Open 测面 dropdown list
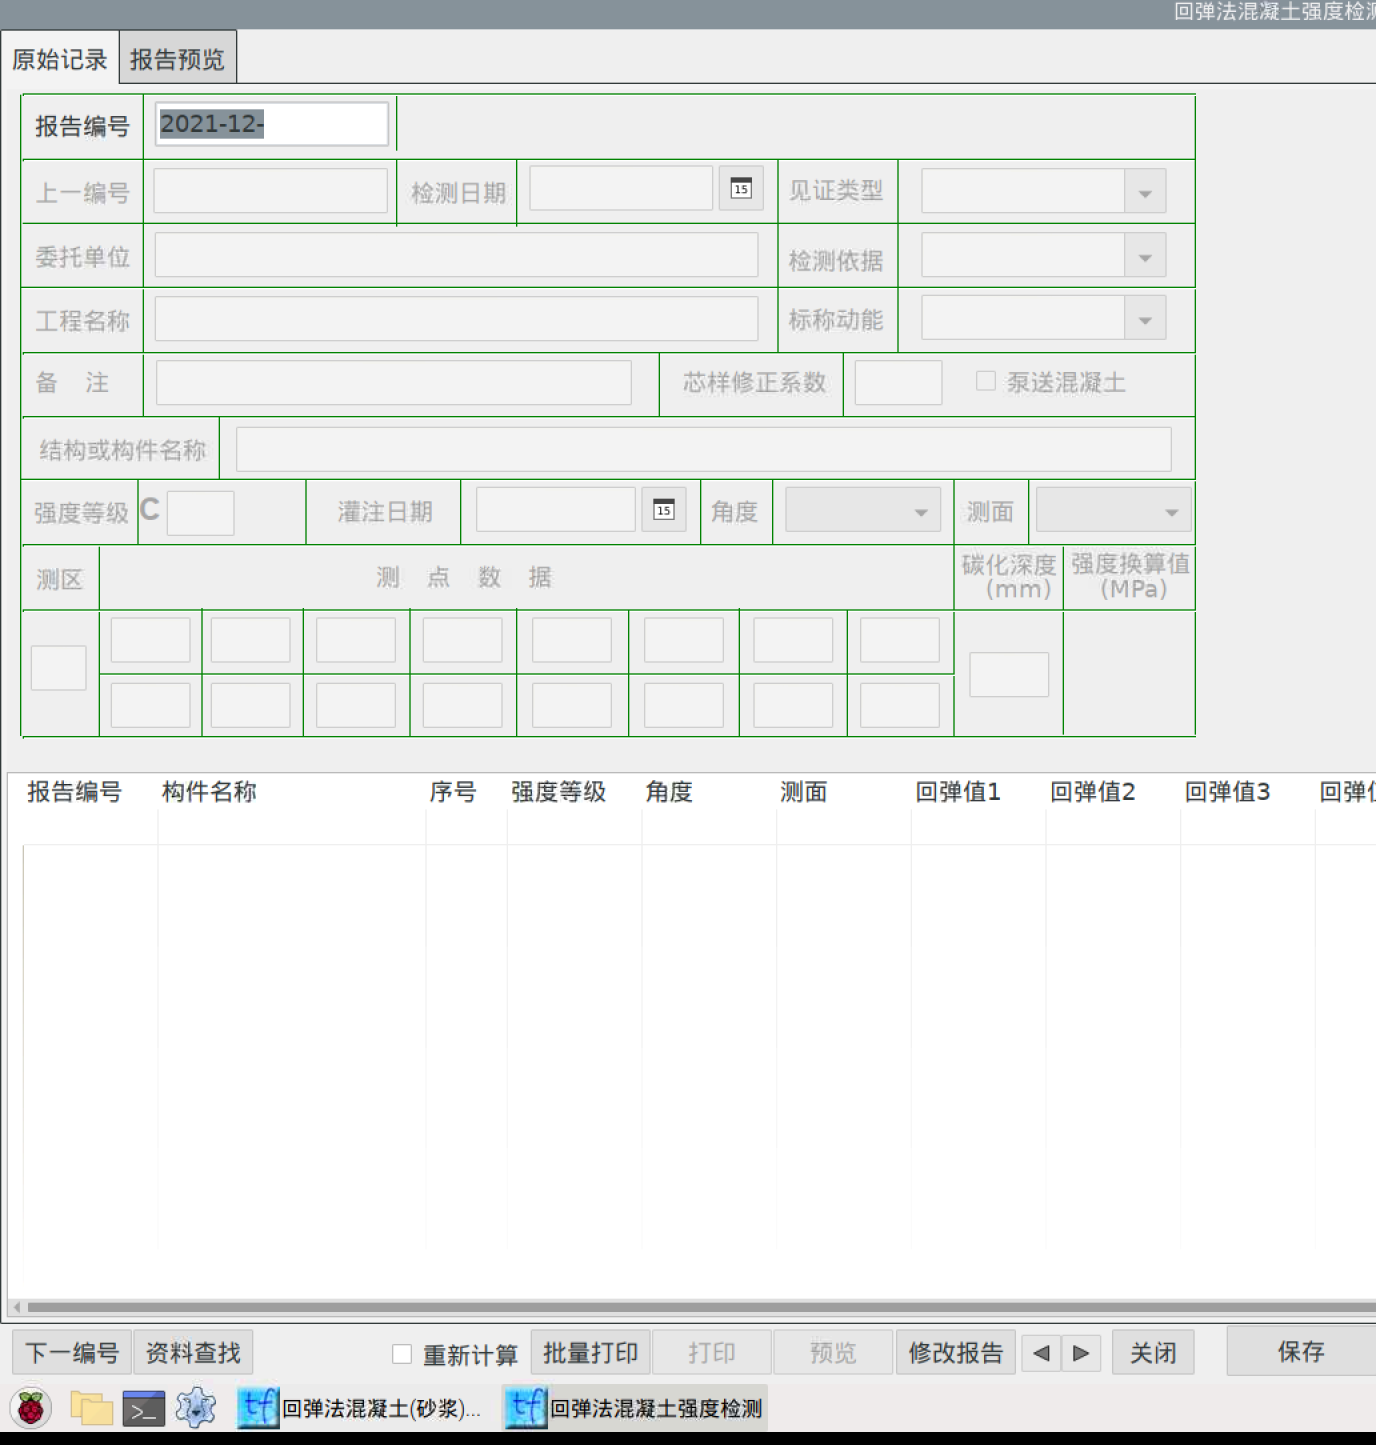Image resolution: width=1376 pixels, height=1445 pixels. 1113,511
